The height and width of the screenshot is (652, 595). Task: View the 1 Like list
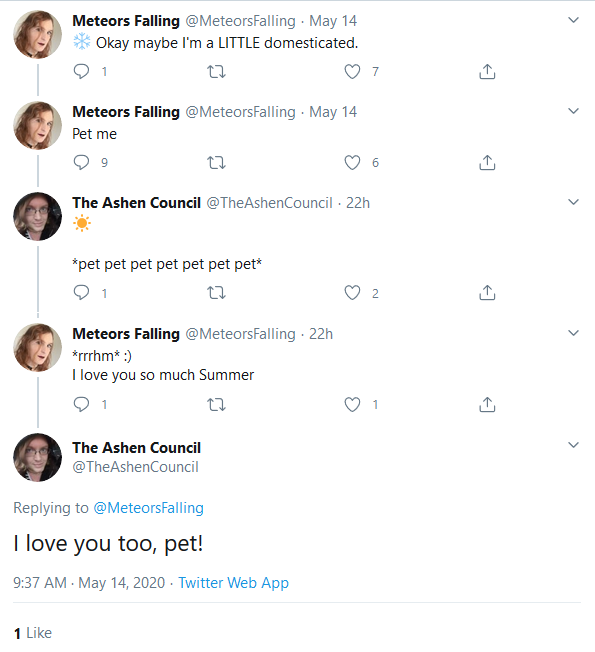click(33, 633)
